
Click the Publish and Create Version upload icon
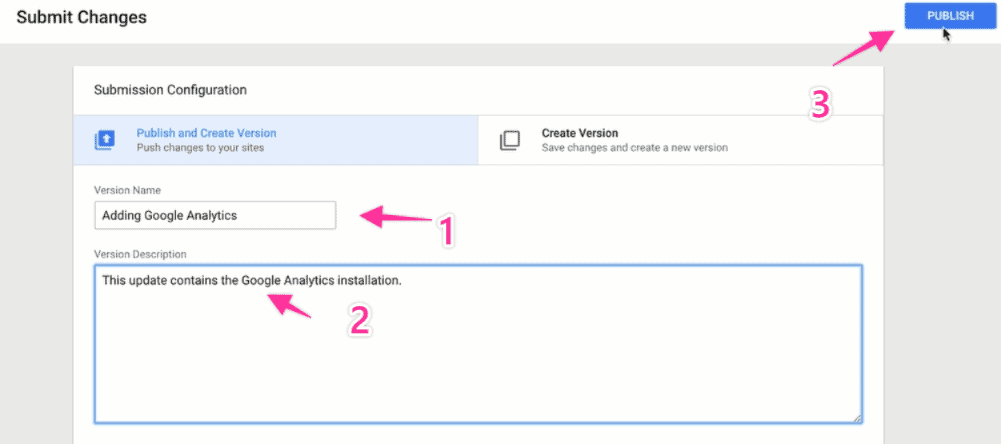(105, 141)
